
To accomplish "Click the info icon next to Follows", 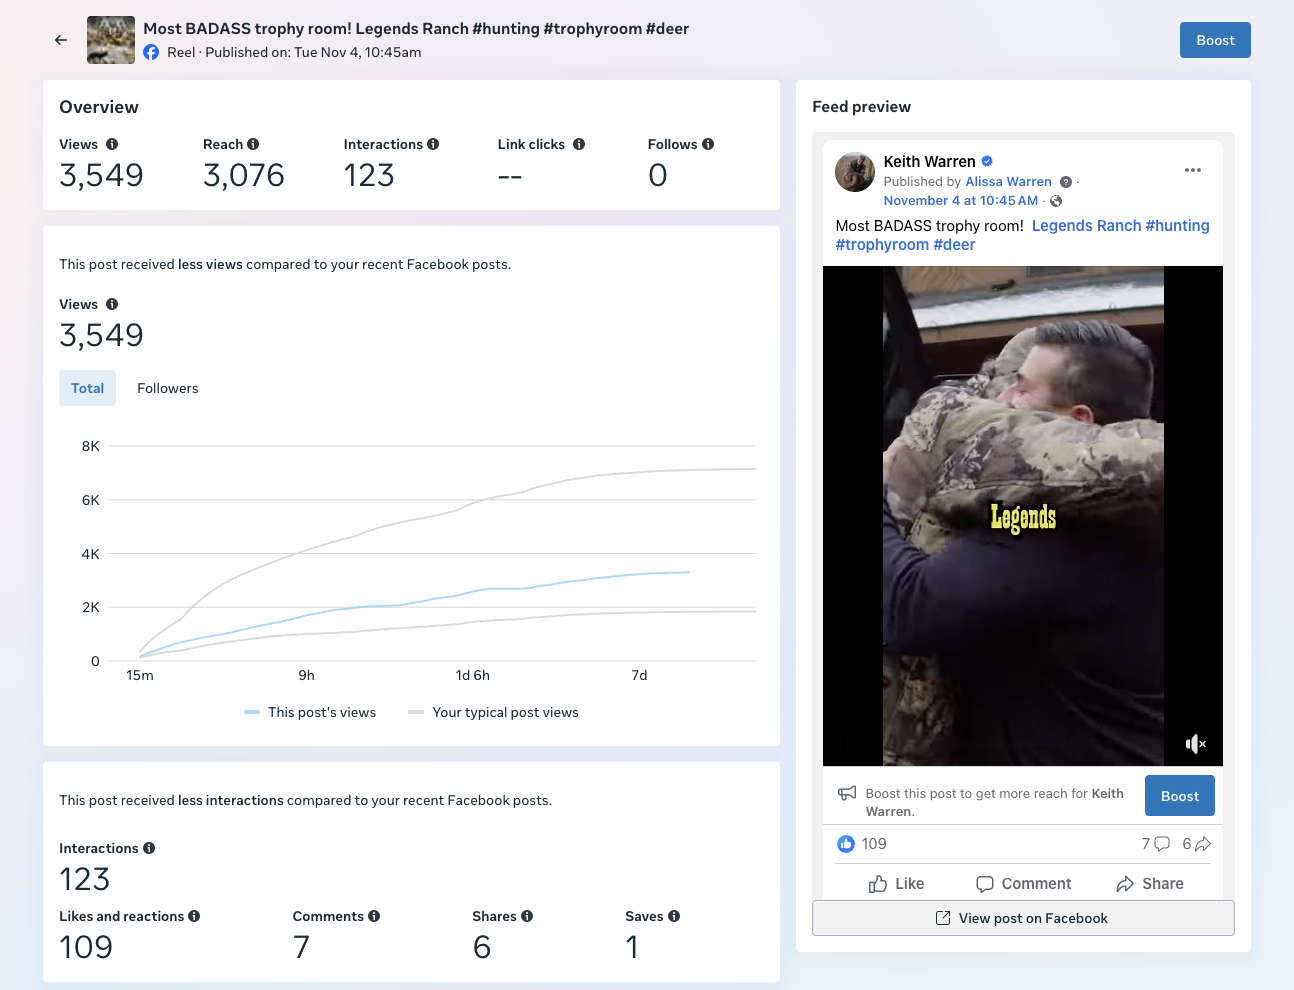I will 708,144.
